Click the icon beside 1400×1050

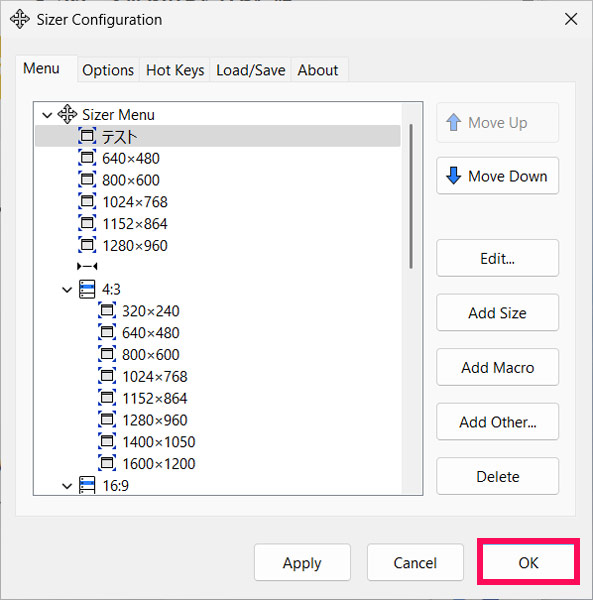[x=107, y=442]
